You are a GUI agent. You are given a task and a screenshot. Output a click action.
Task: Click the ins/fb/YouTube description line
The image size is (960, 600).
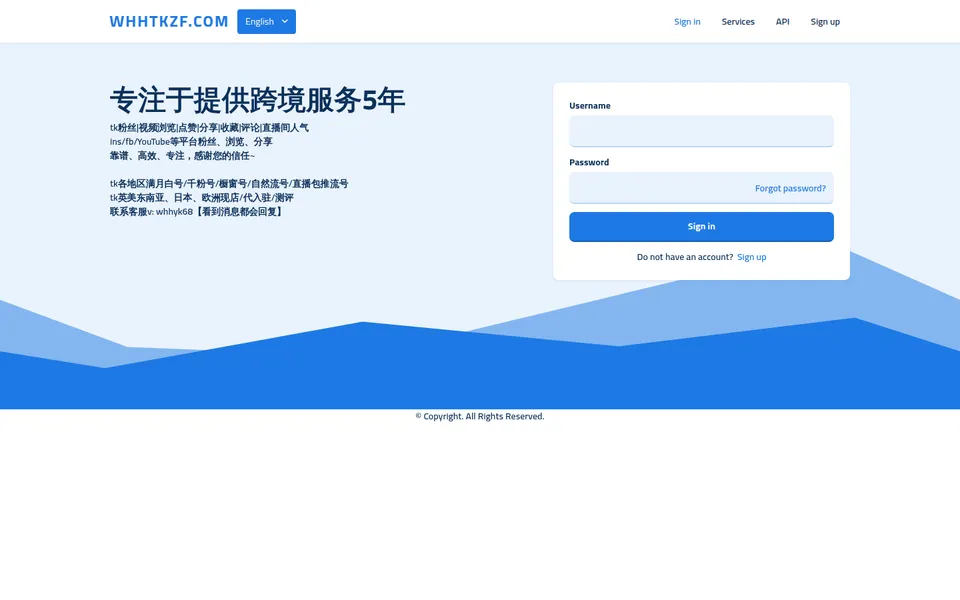coord(191,141)
